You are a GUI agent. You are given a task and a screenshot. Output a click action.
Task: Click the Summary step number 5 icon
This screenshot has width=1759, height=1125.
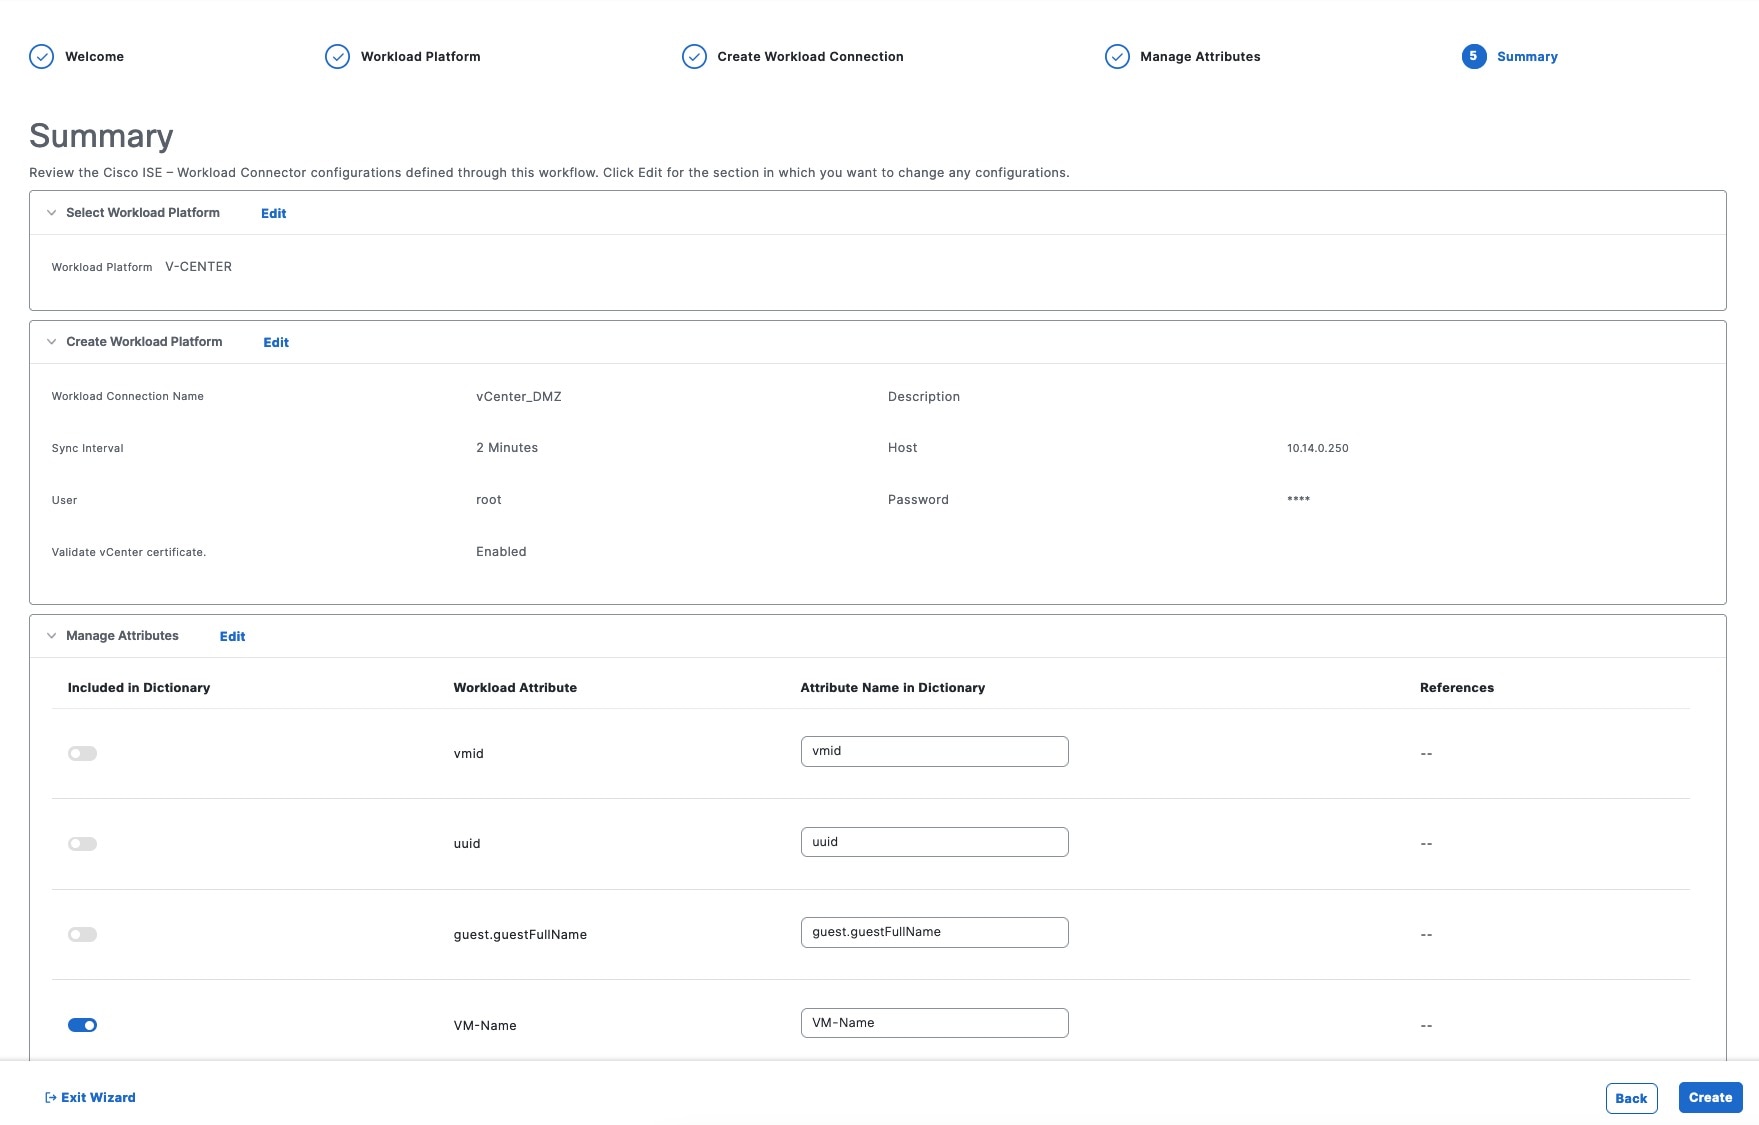tap(1473, 57)
